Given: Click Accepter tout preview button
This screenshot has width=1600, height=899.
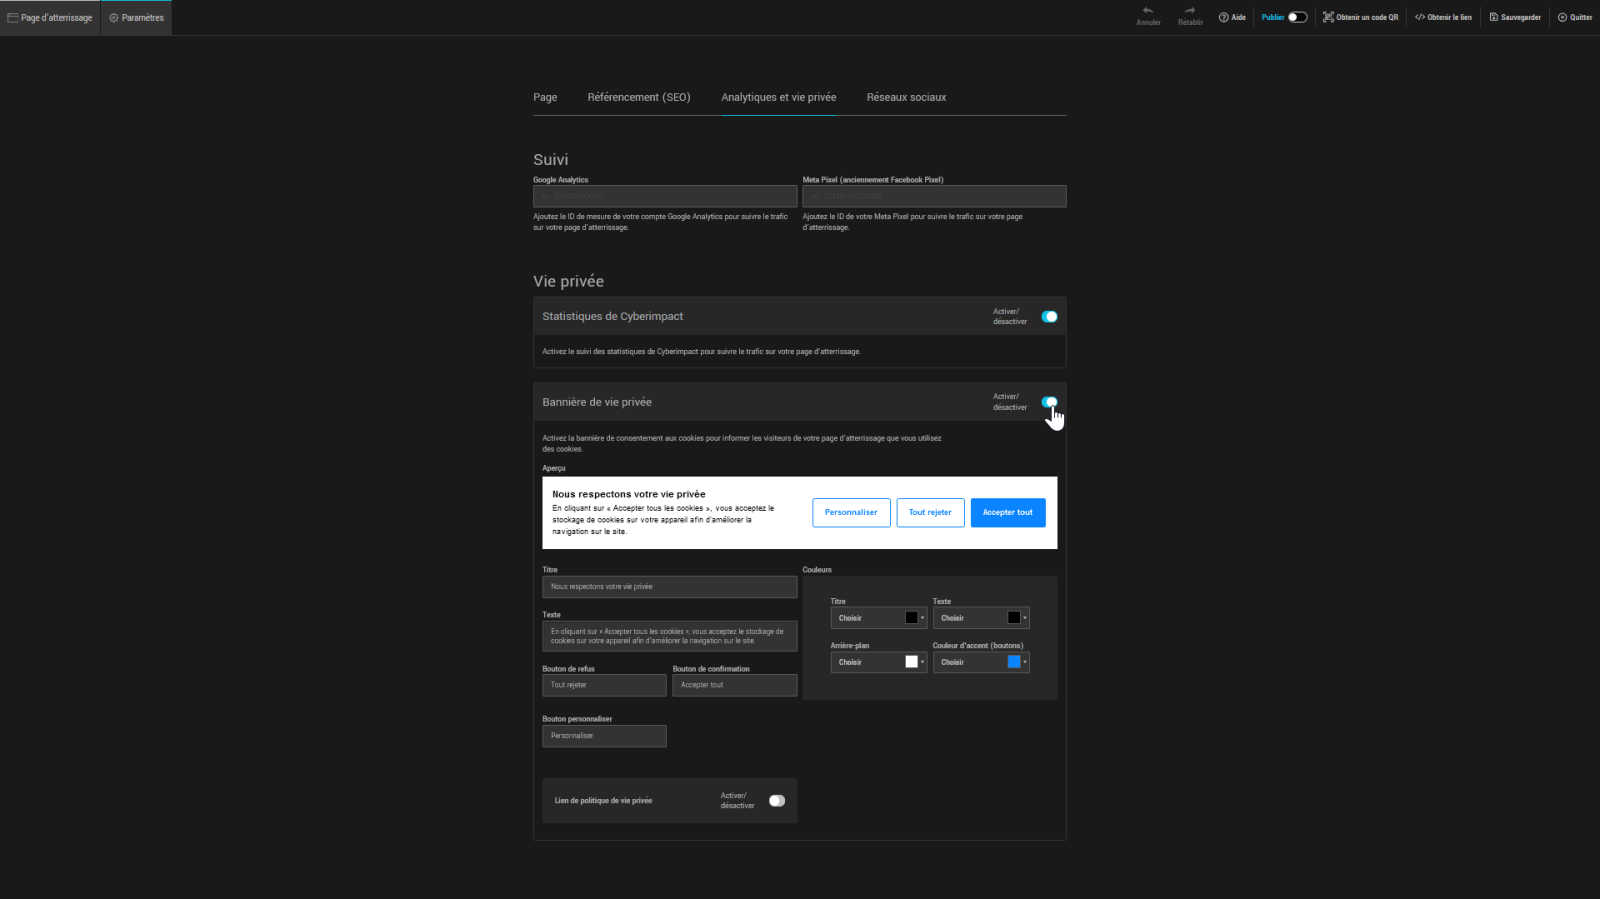Looking at the screenshot, I should tap(1008, 512).
